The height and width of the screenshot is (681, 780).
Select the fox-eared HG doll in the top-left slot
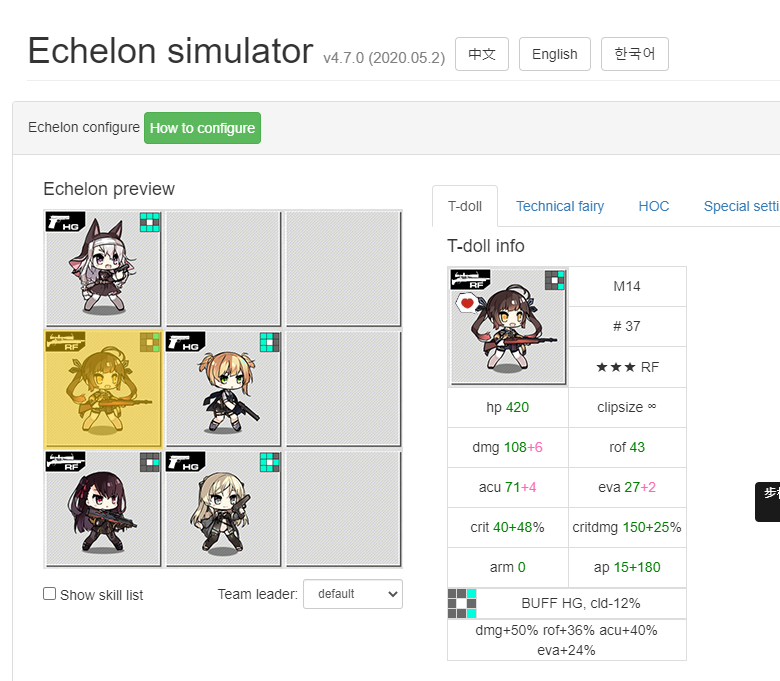click(x=103, y=269)
